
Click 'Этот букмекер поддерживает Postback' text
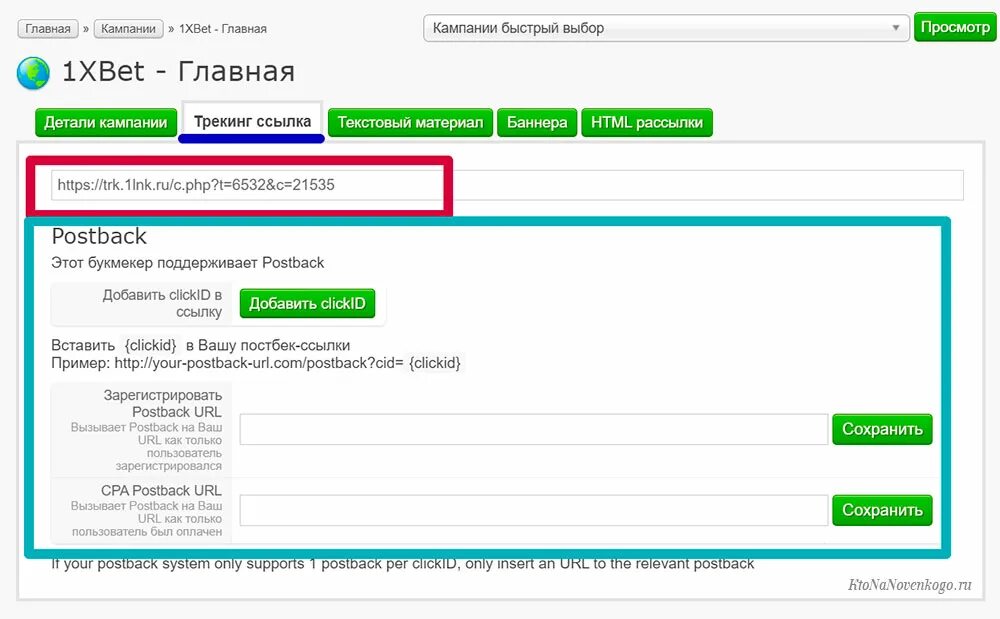(188, 263)
